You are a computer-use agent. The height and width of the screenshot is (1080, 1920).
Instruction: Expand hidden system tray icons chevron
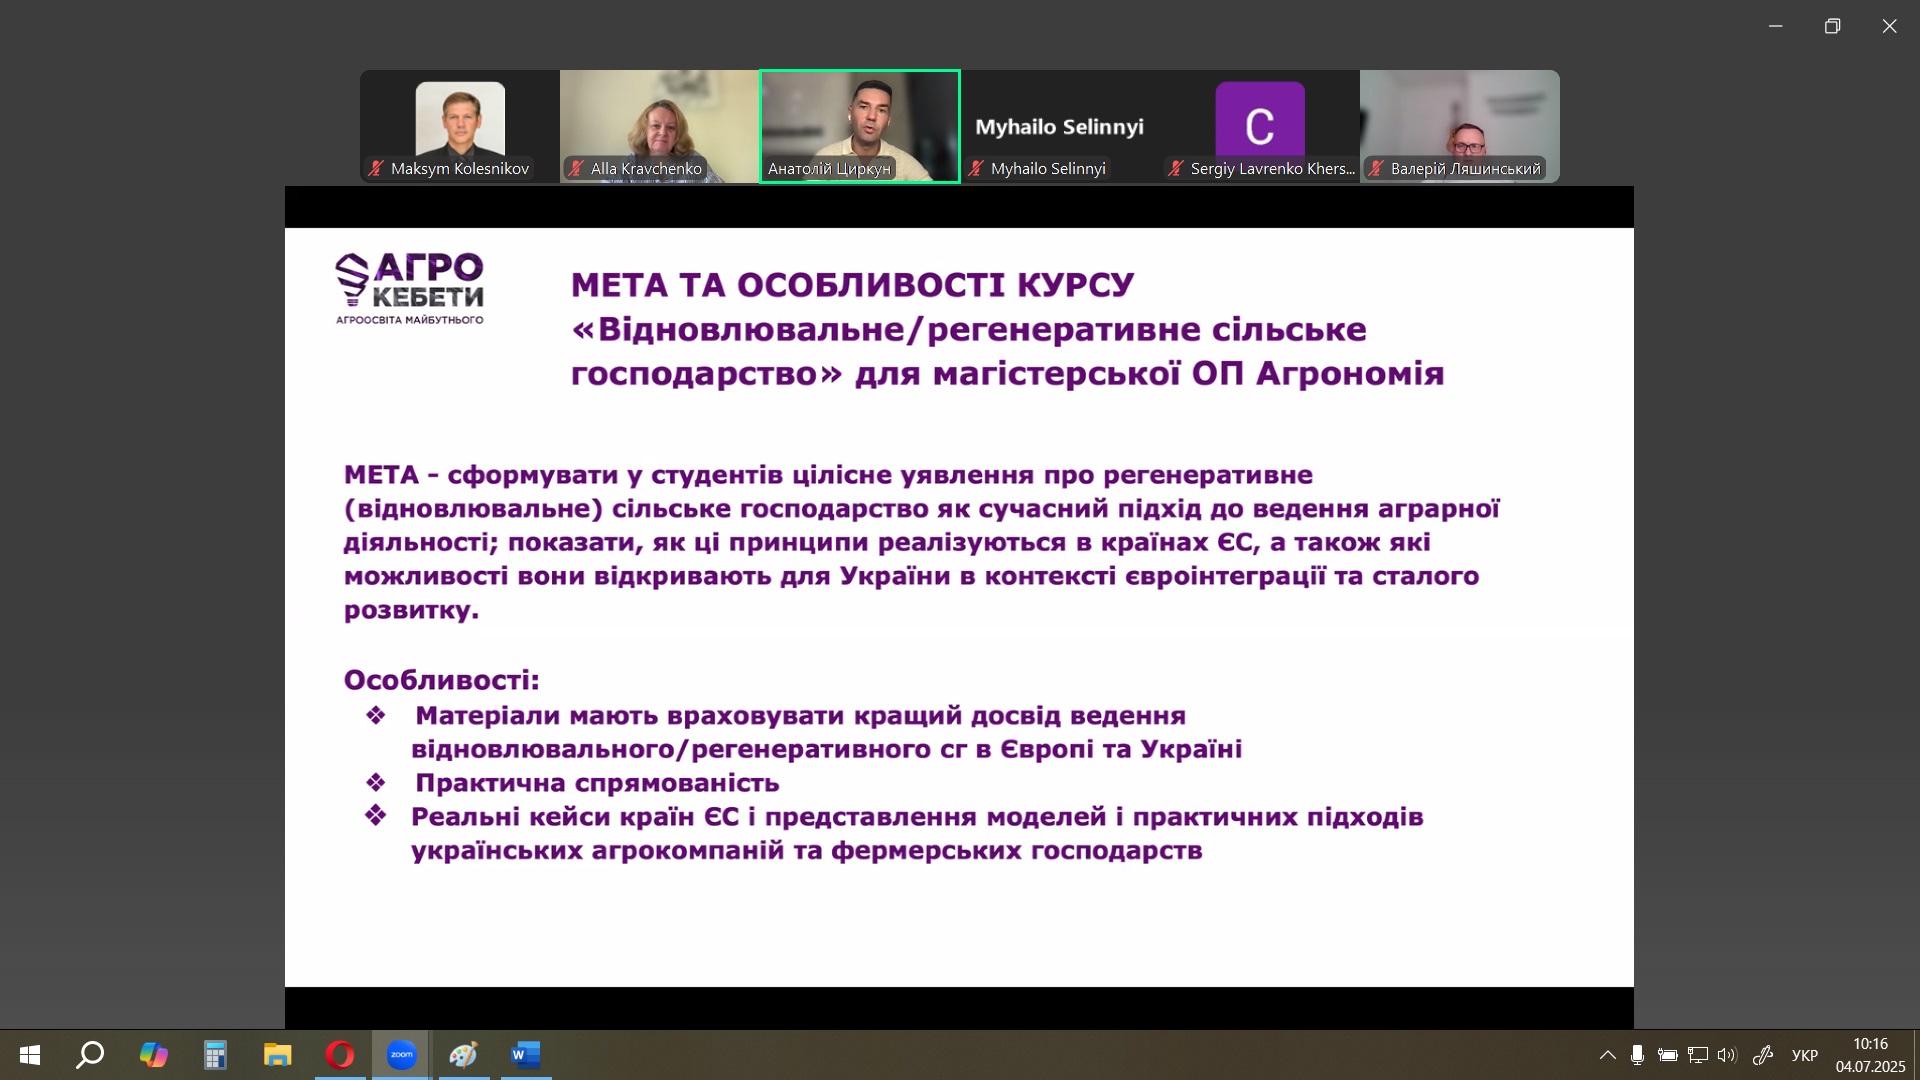tap(1607, 1055)
